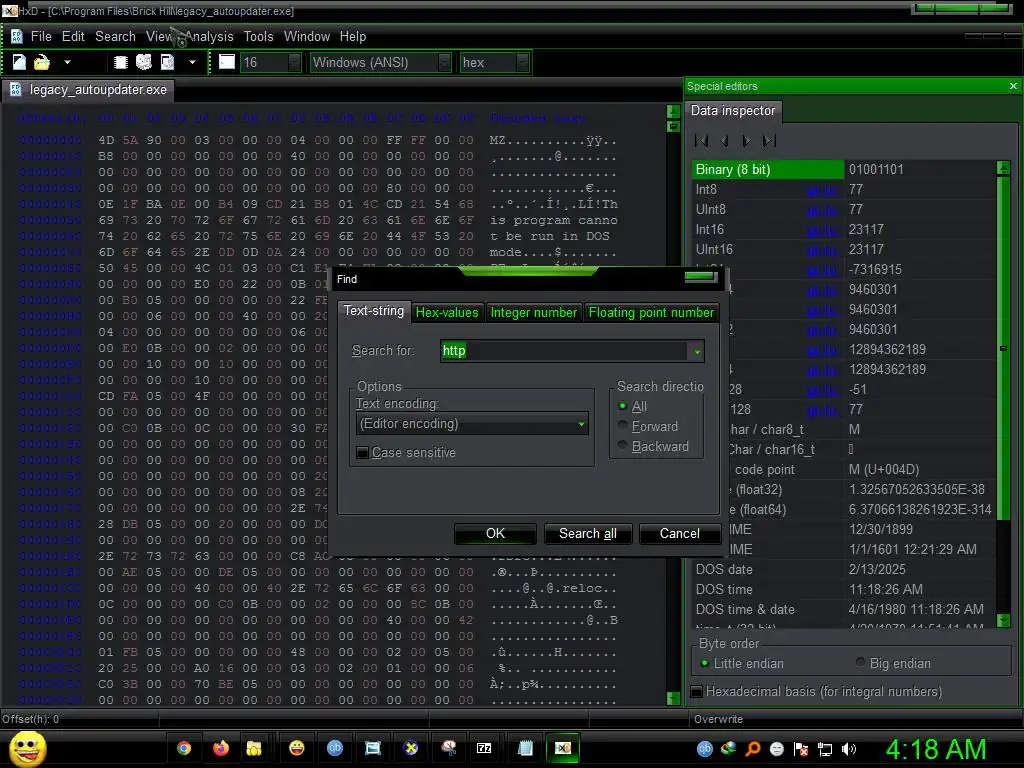Click the network tray icon
The width and height of the screenshot is (1024, 768).
pyautogui.click(x=825, y=749)
